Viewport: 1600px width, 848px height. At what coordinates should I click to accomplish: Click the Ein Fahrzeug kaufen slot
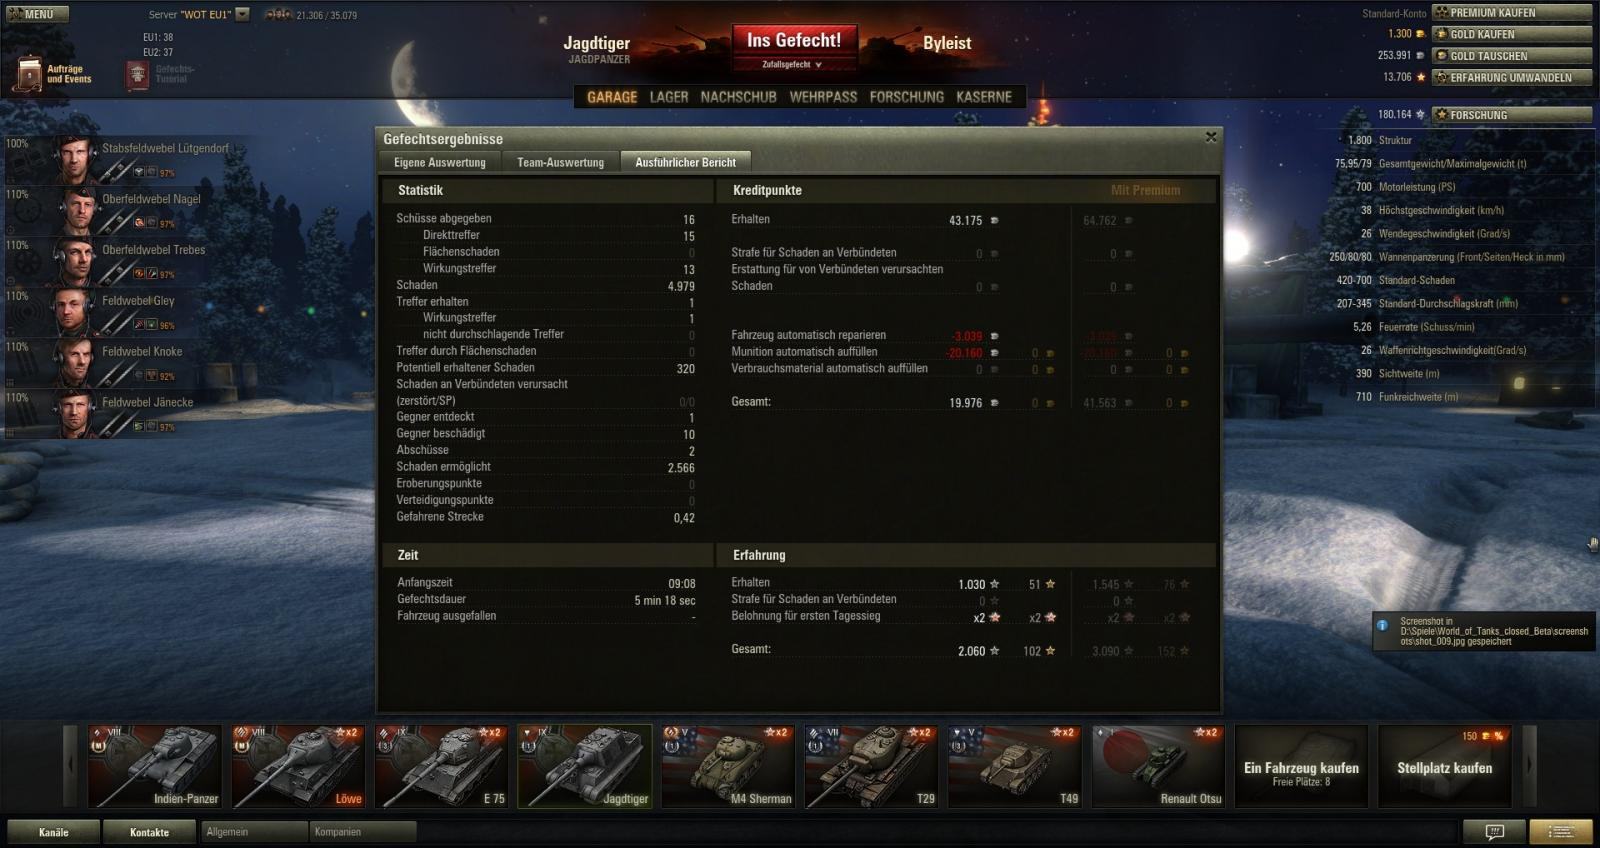(x=1301, y=766)
